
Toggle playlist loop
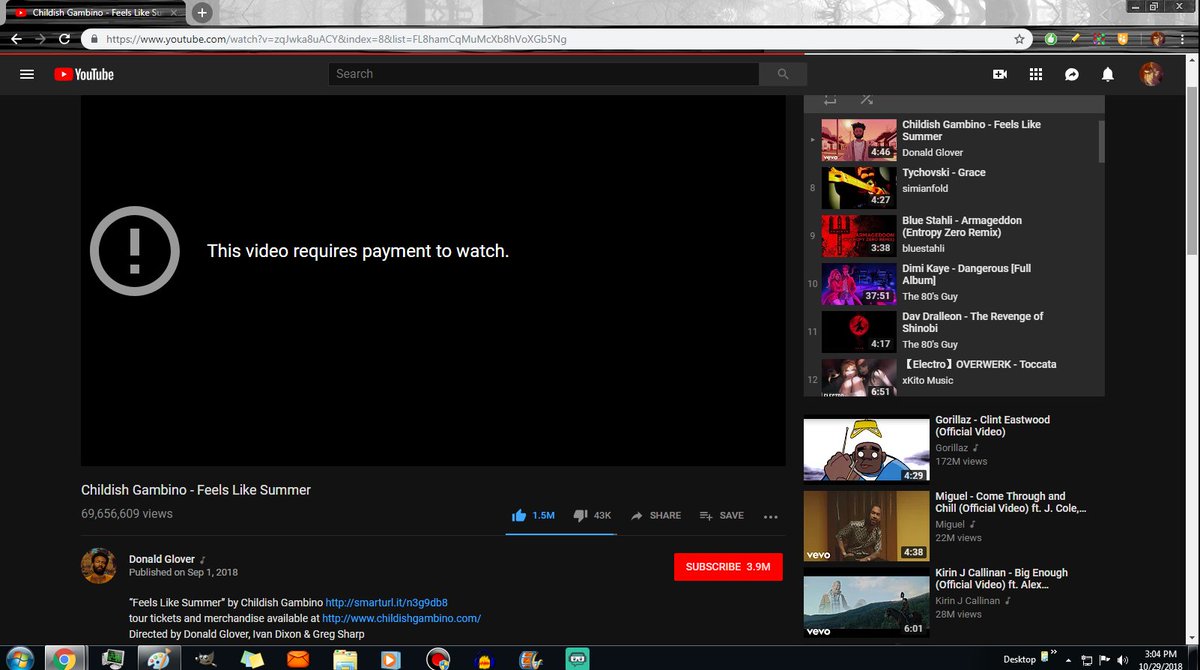tap(830, 99)
